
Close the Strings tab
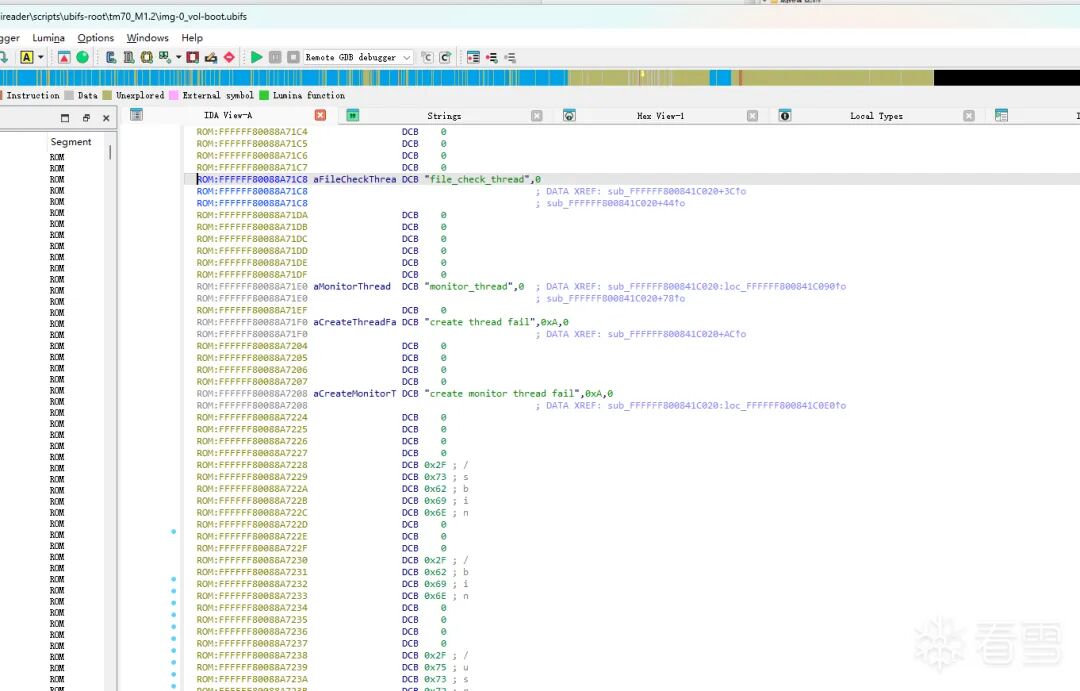[537, 116]
